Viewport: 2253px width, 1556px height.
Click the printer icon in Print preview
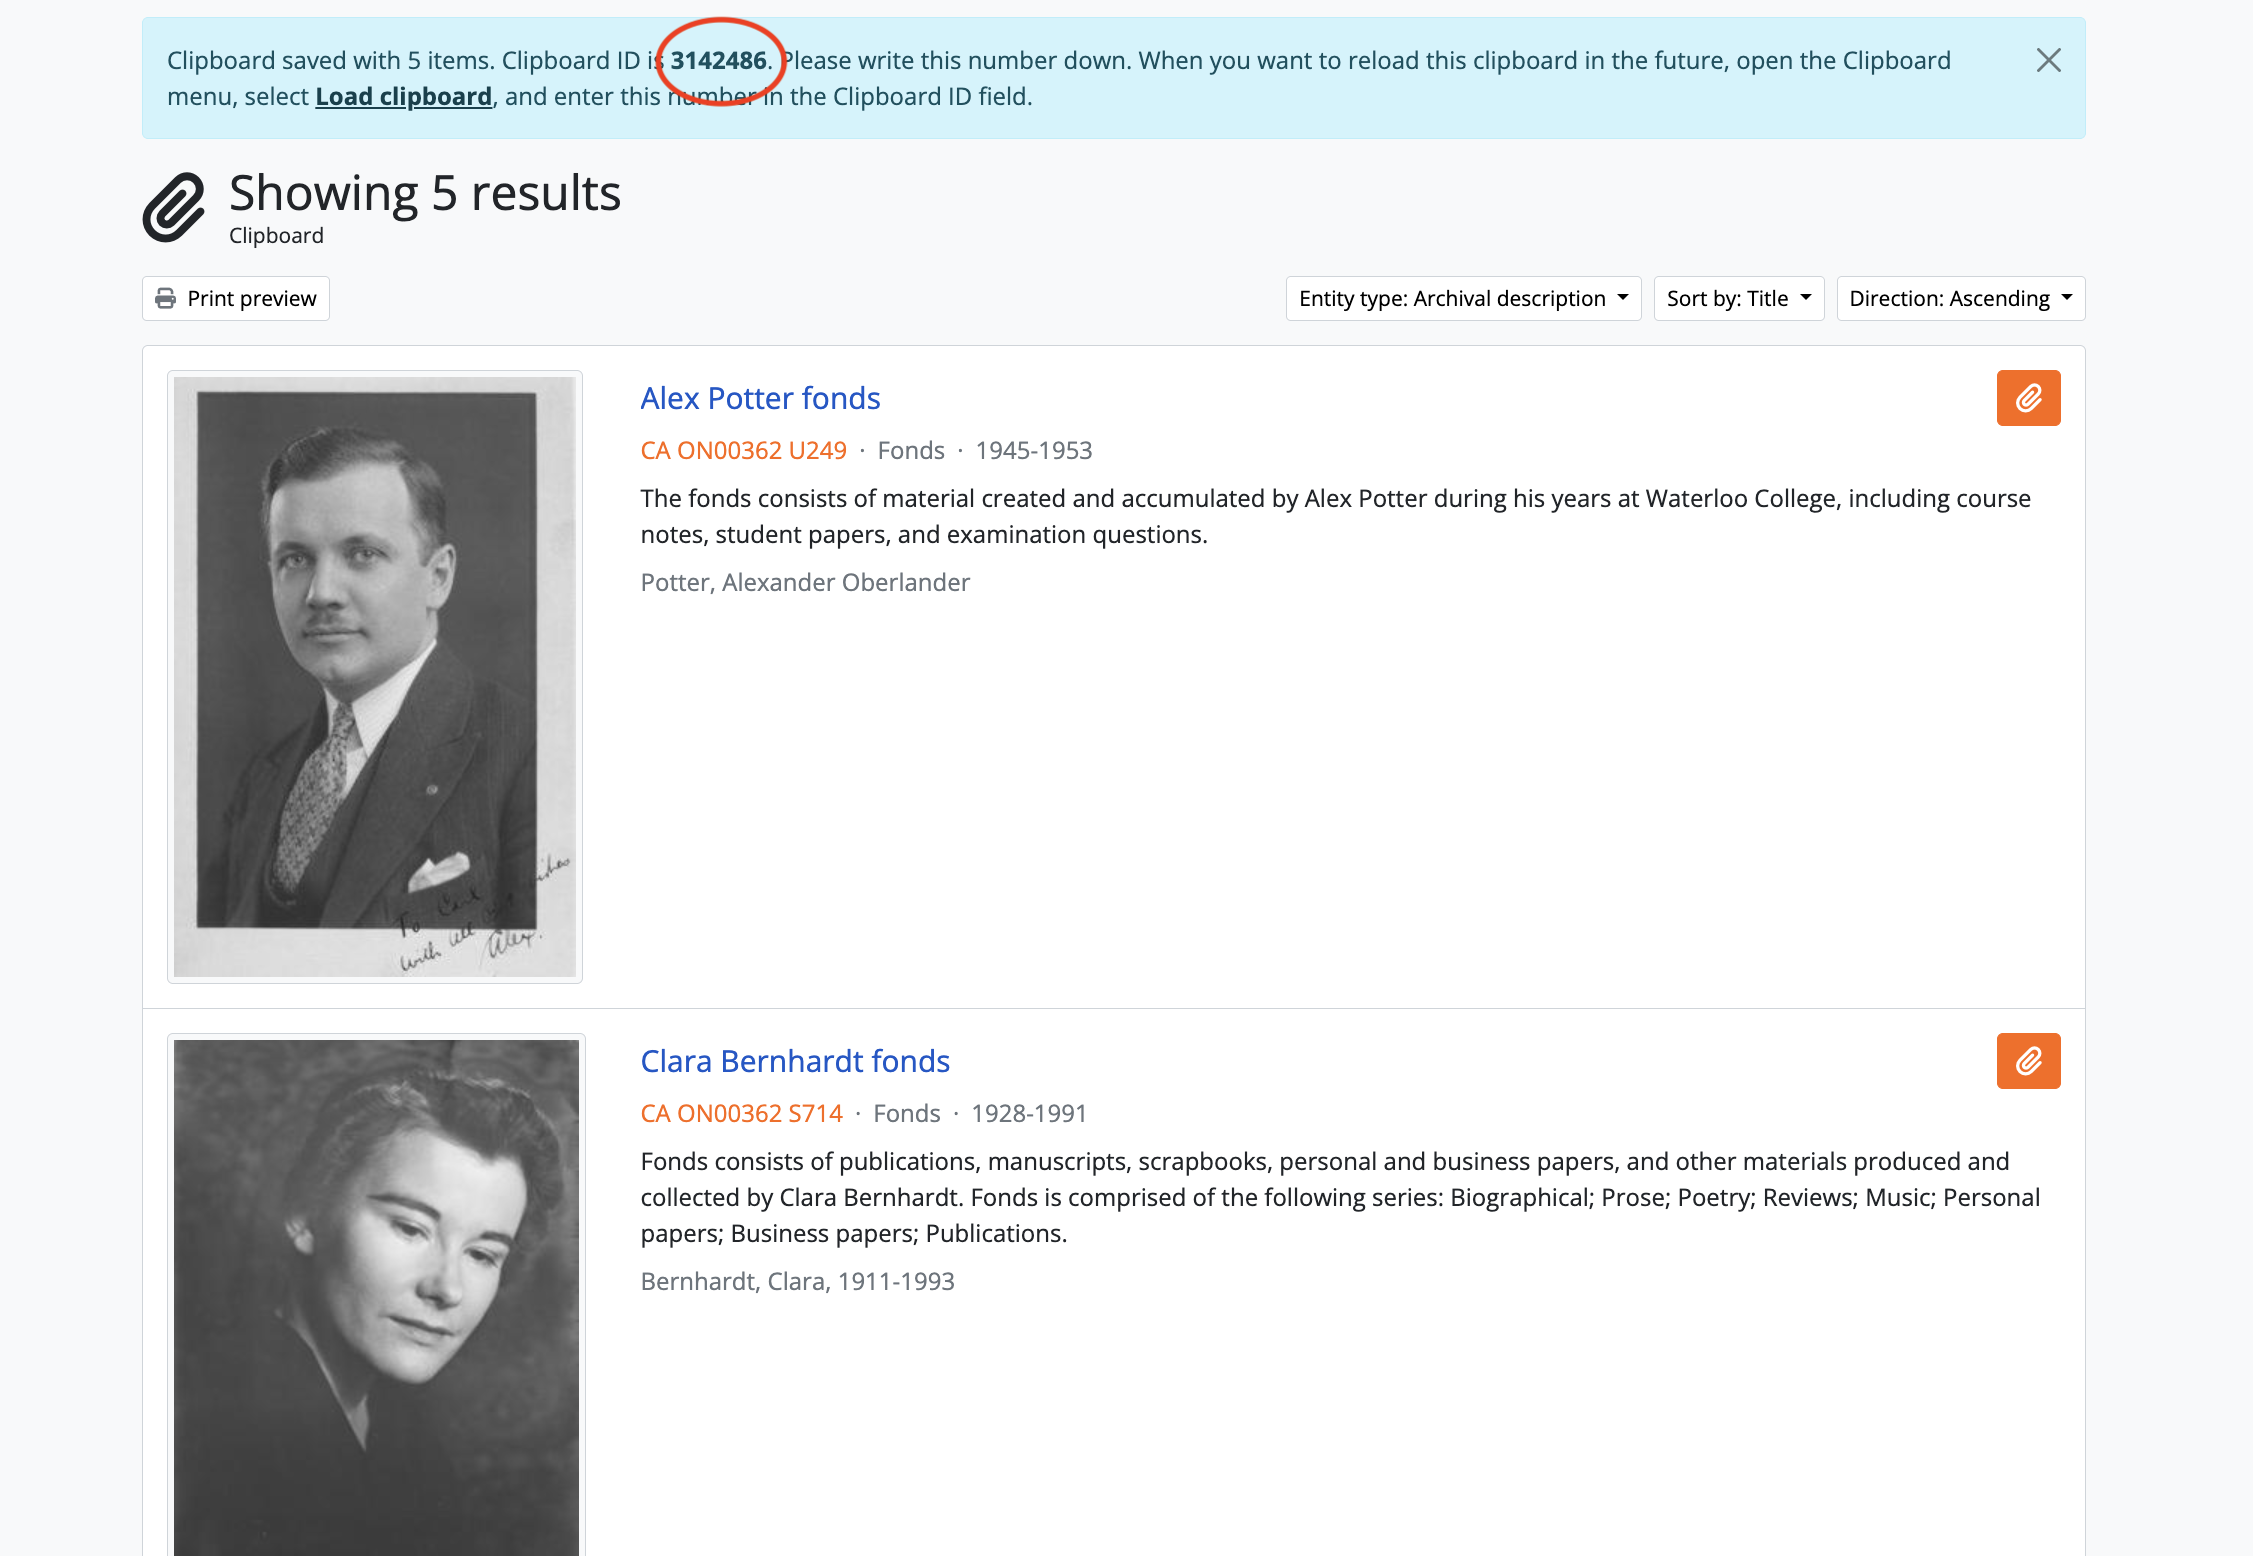[166, 299]
